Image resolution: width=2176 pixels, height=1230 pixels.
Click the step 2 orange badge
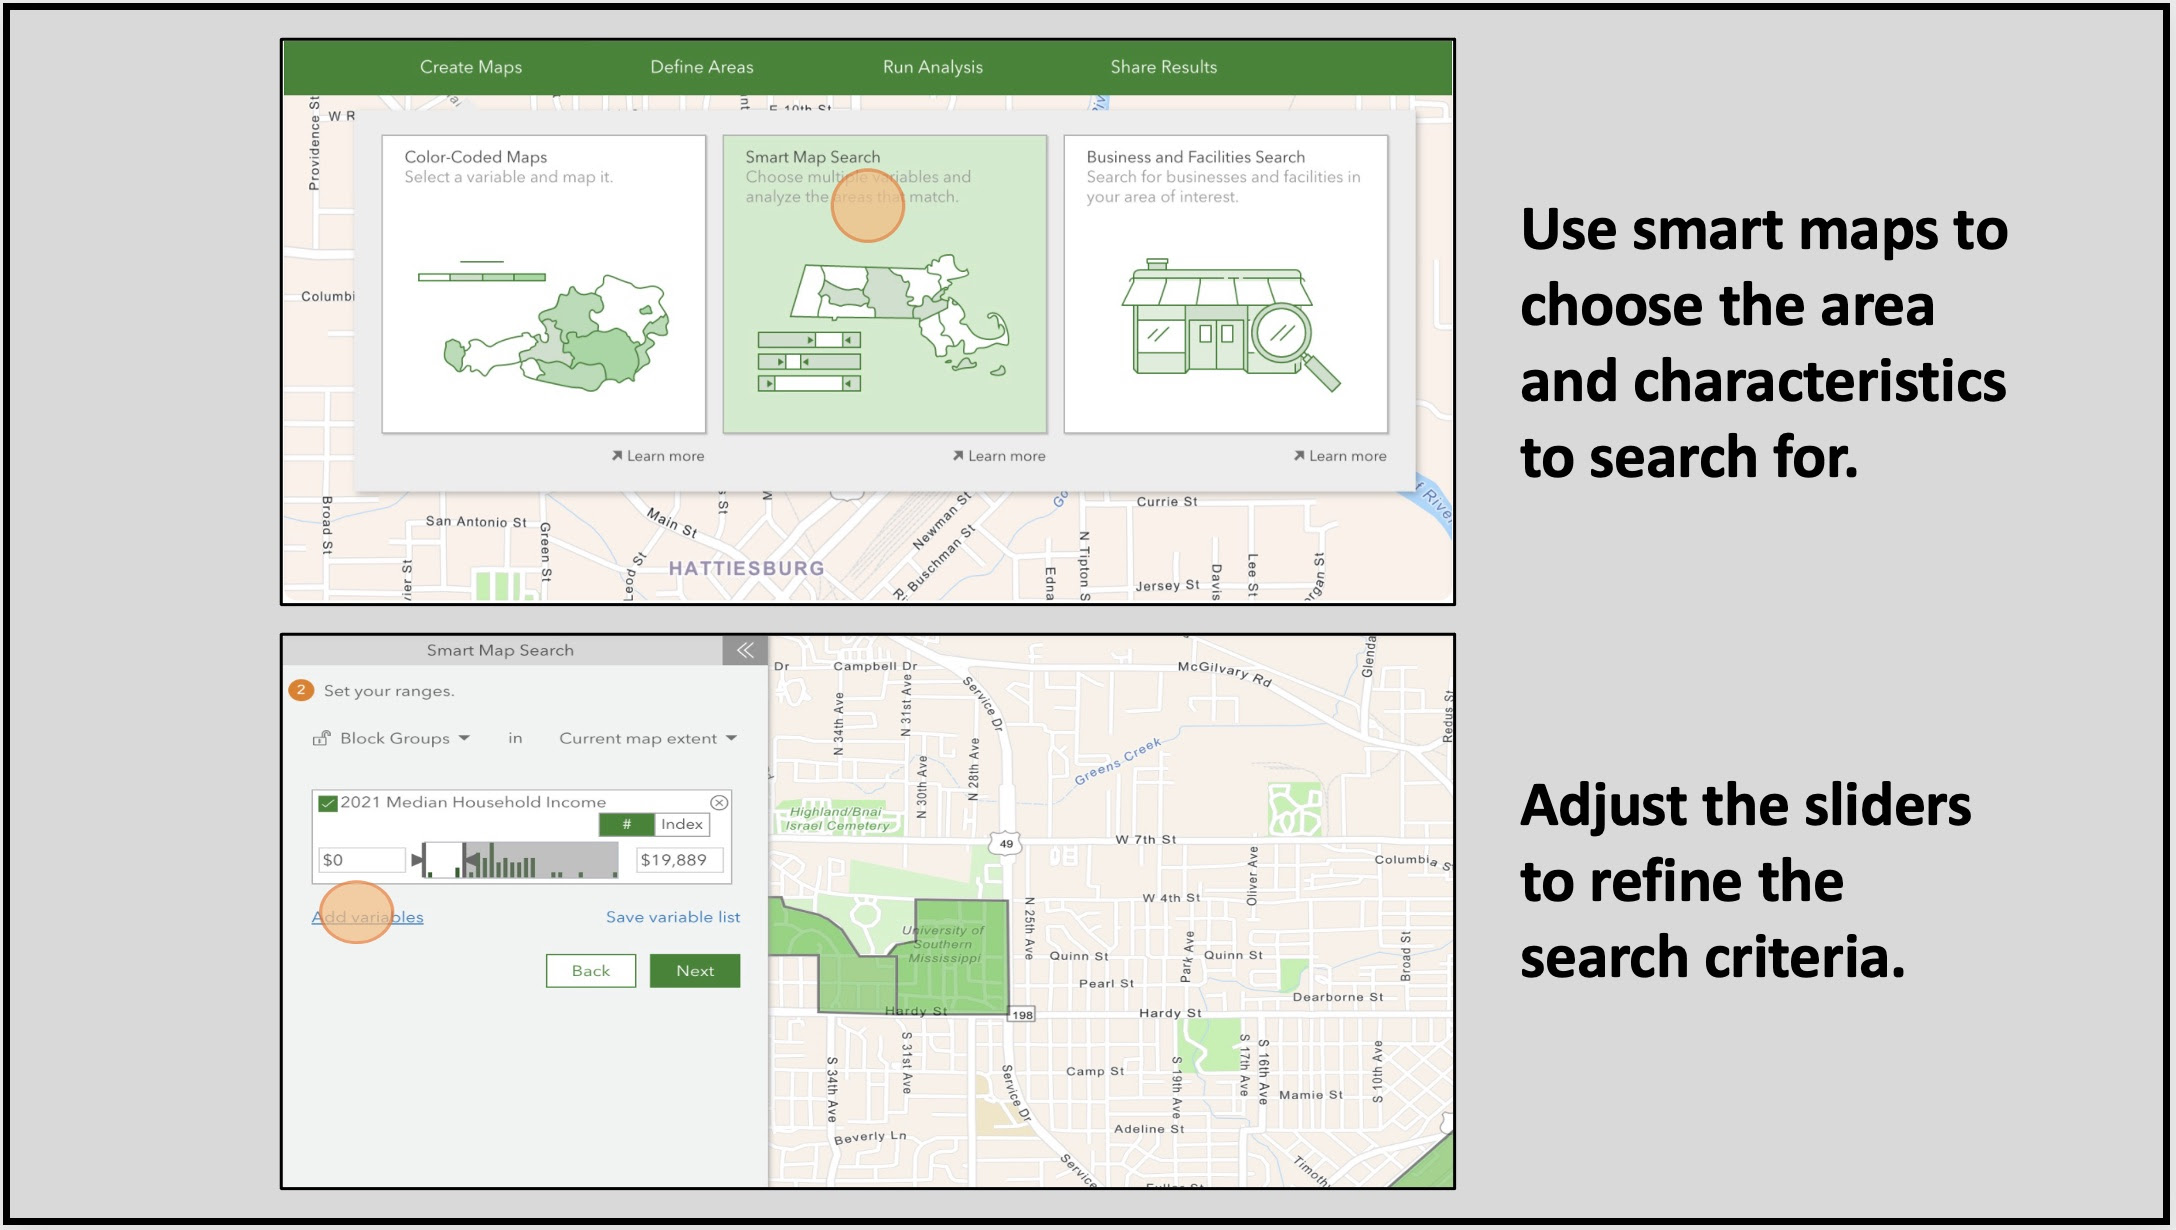coord(301,690)
